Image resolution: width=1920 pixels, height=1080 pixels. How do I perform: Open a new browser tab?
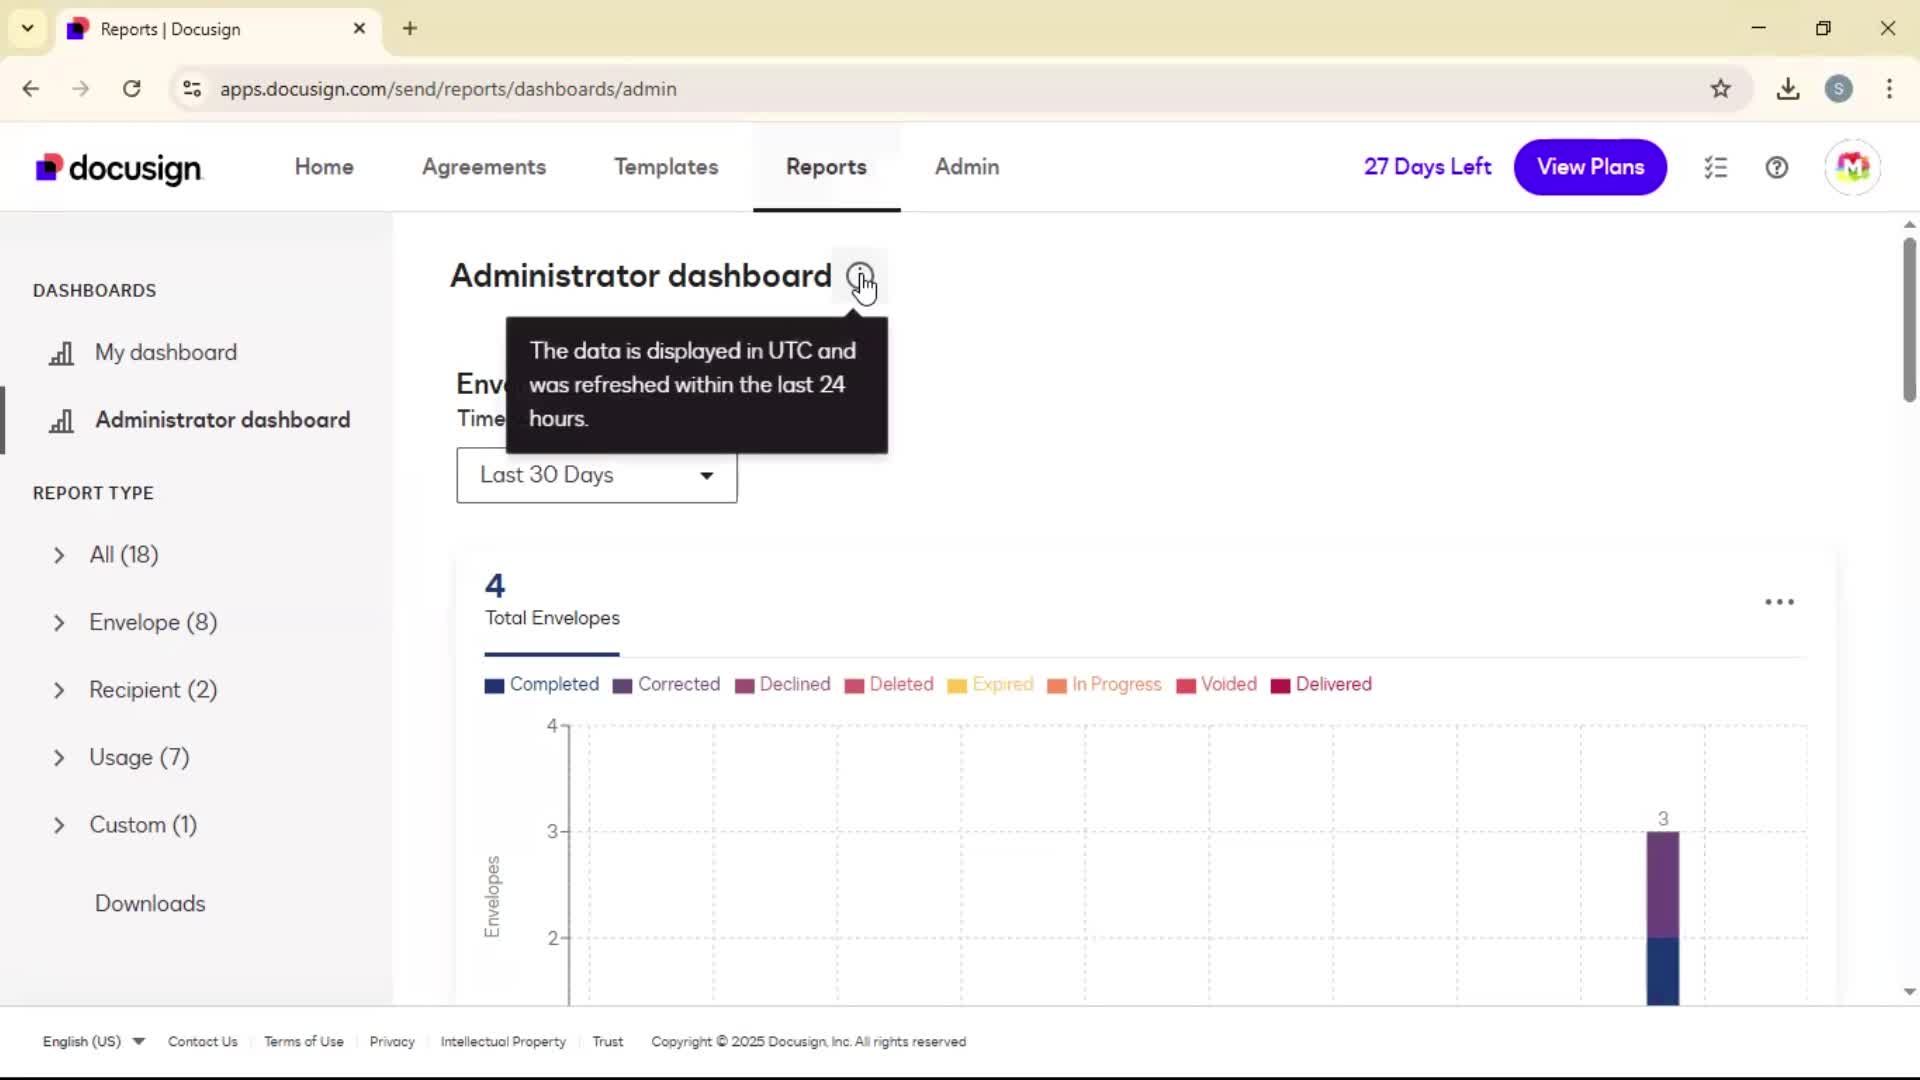(x=410, y=28)
